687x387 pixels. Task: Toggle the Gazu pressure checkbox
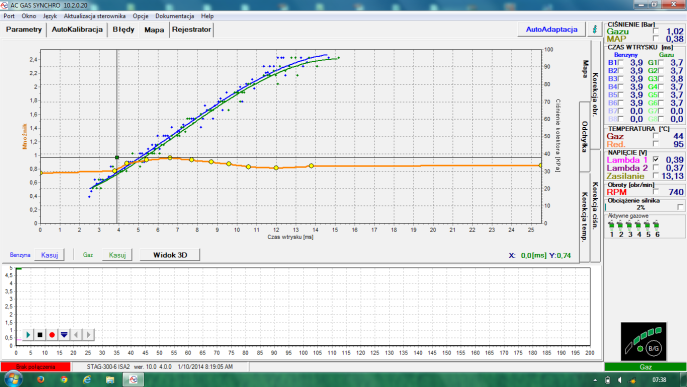656,31
